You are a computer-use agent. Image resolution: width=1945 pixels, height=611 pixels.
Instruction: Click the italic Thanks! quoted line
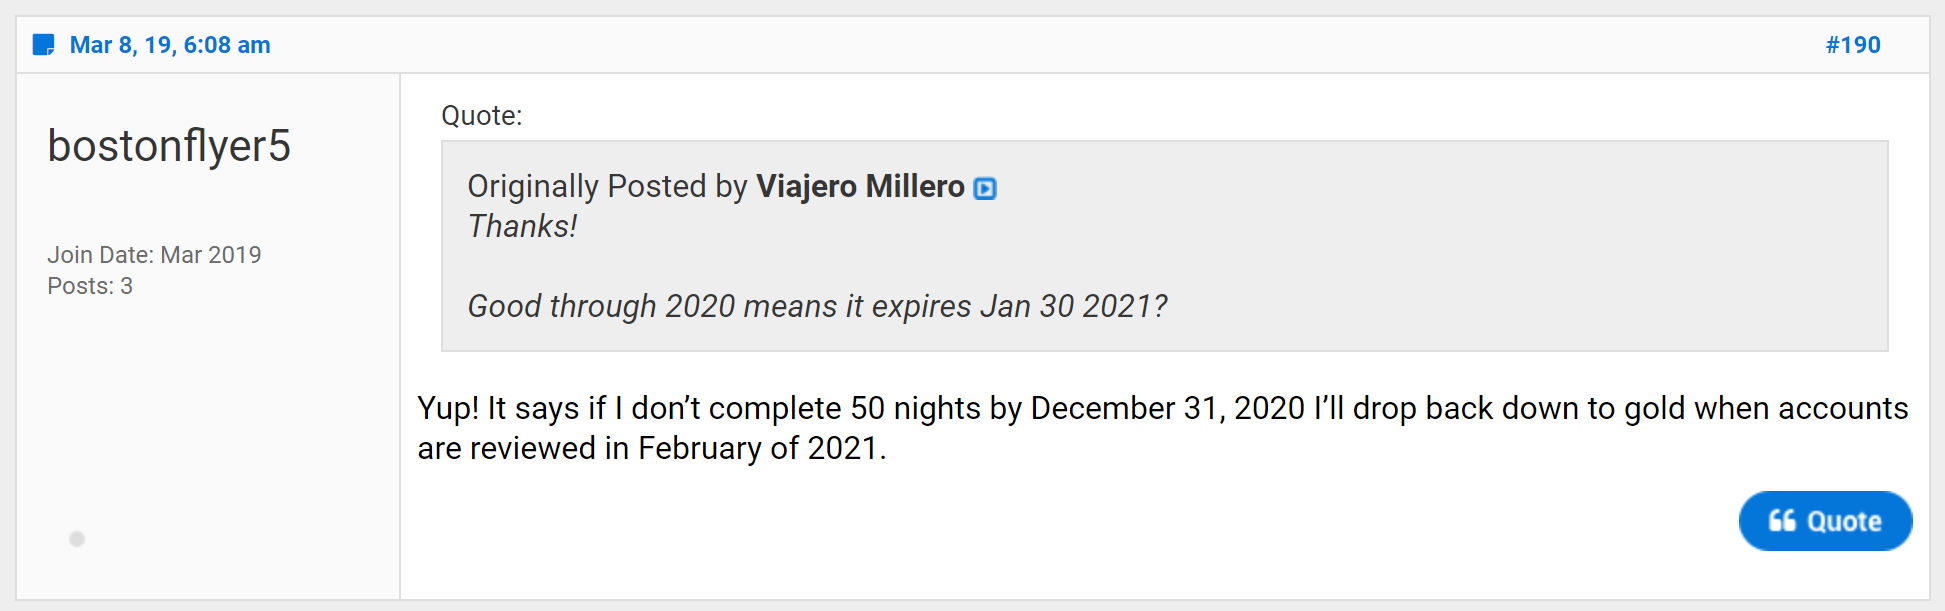tap(522, 226)
